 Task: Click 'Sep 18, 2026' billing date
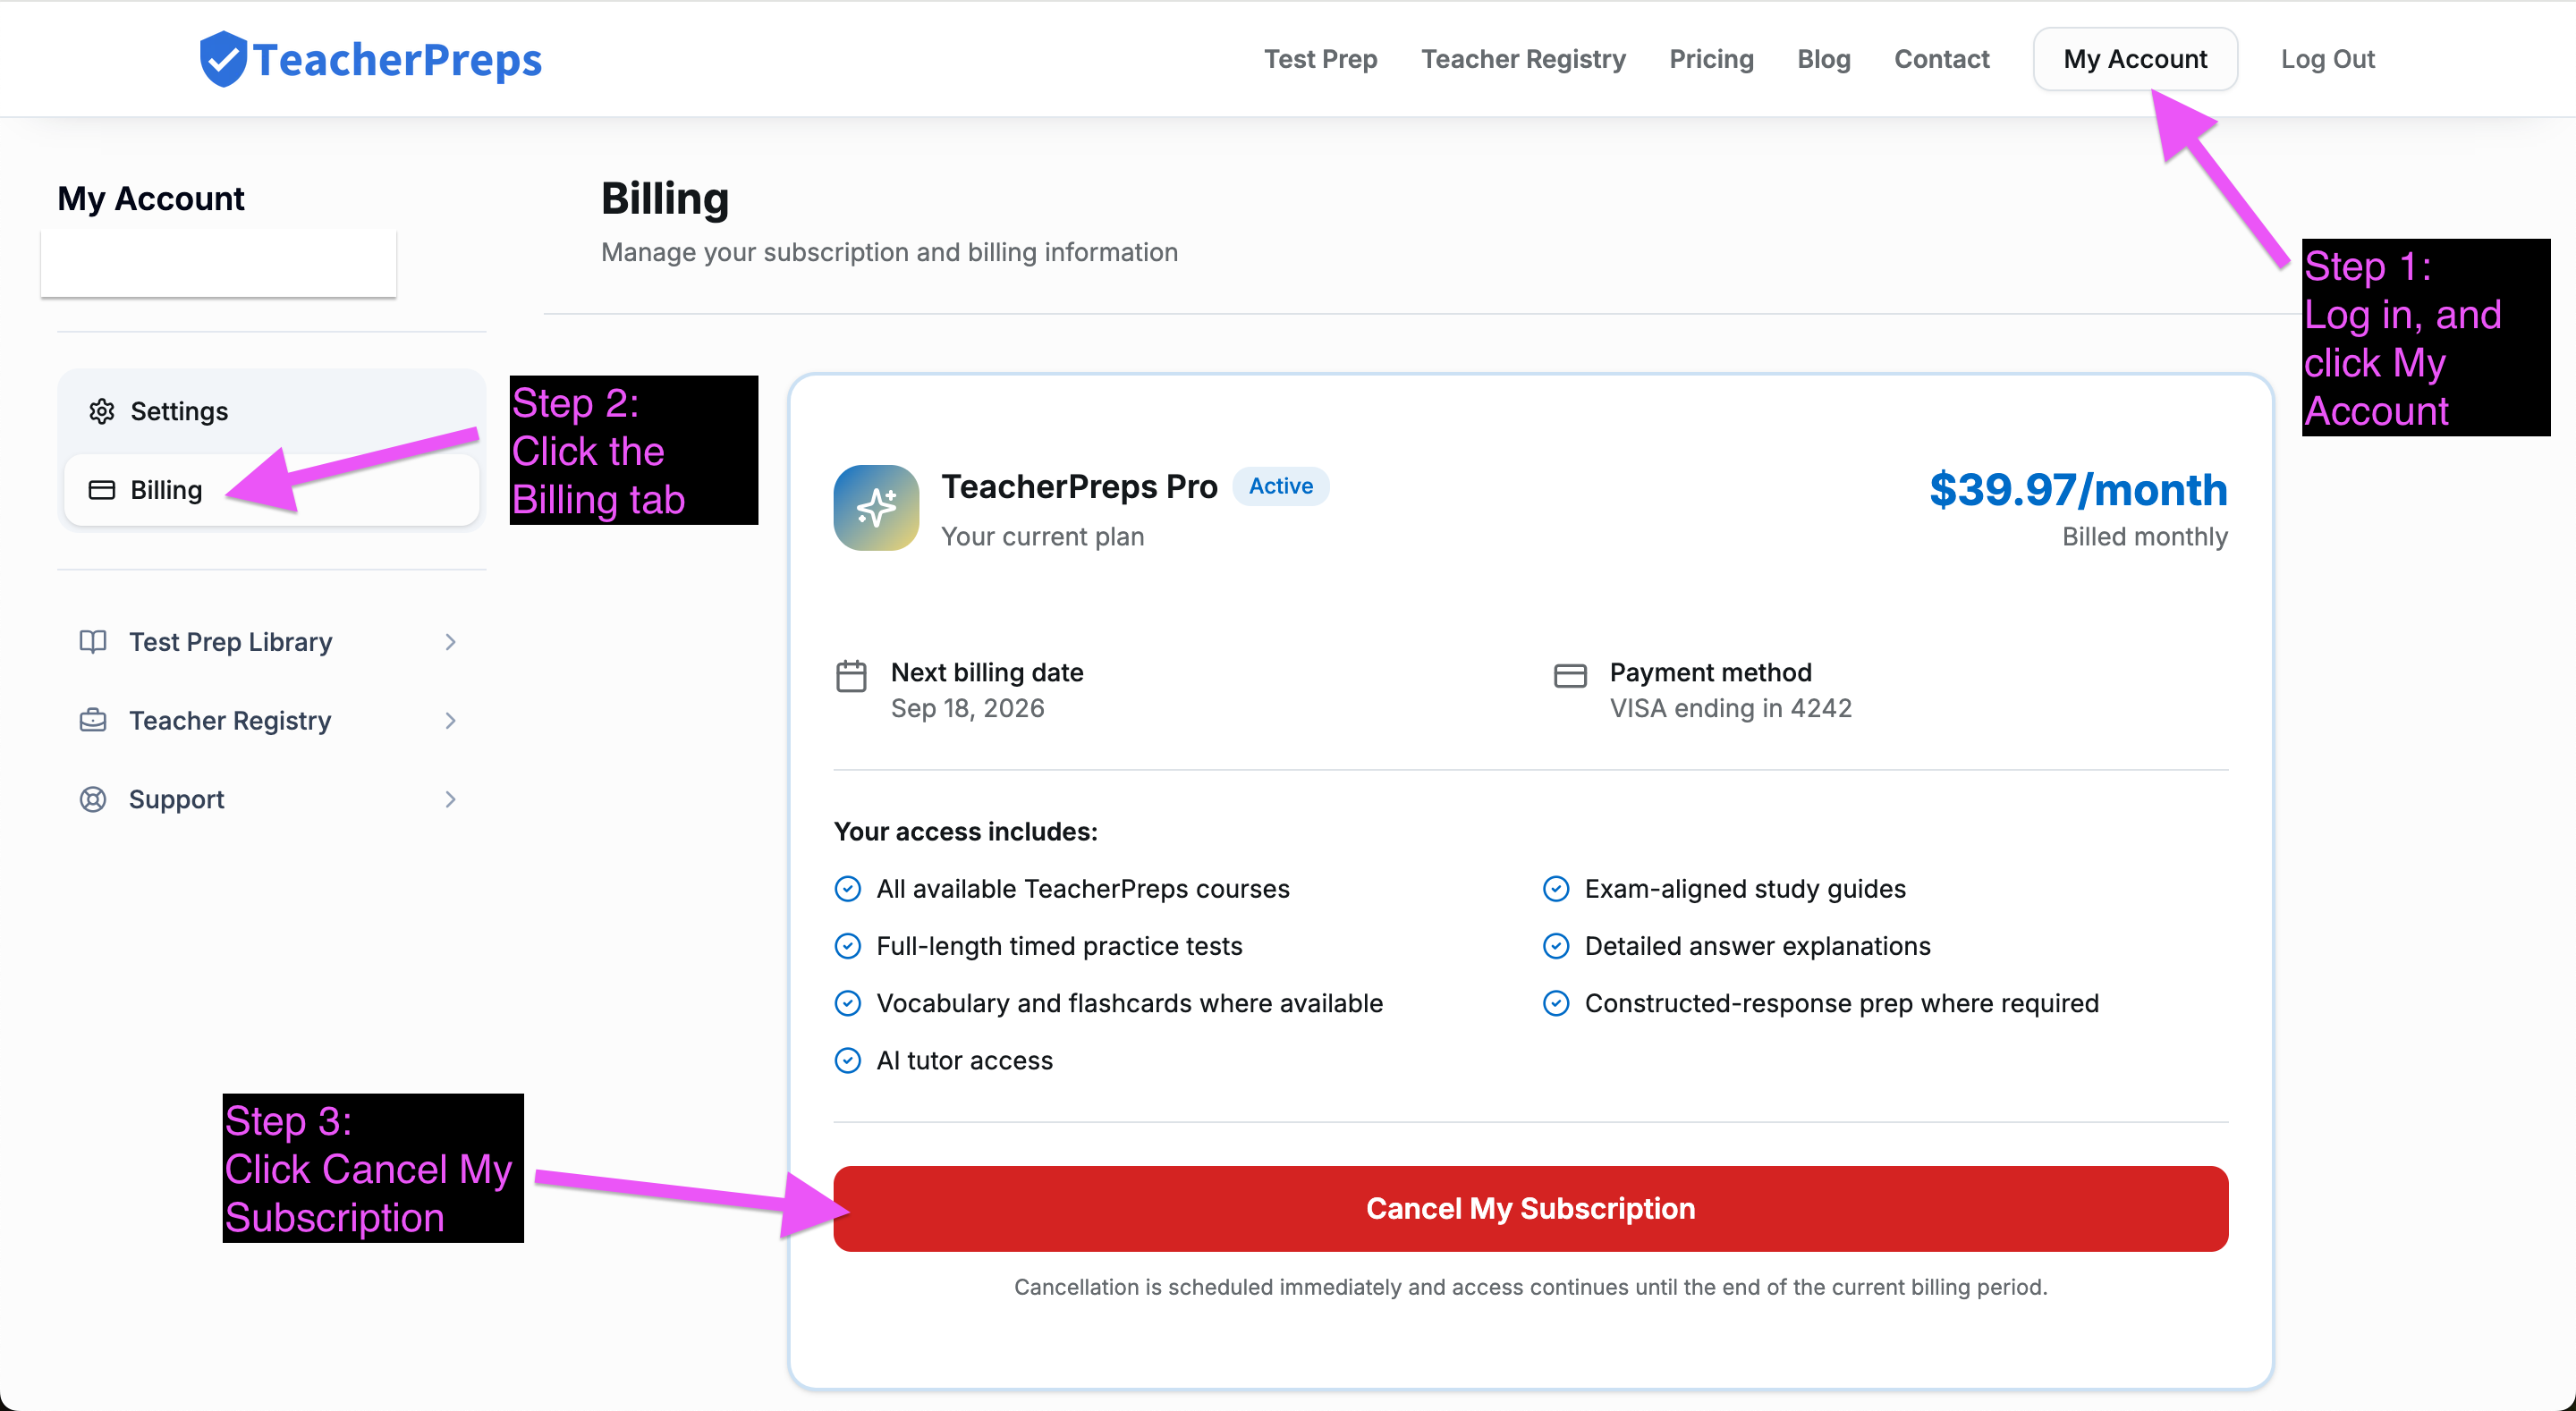[967, 708]
